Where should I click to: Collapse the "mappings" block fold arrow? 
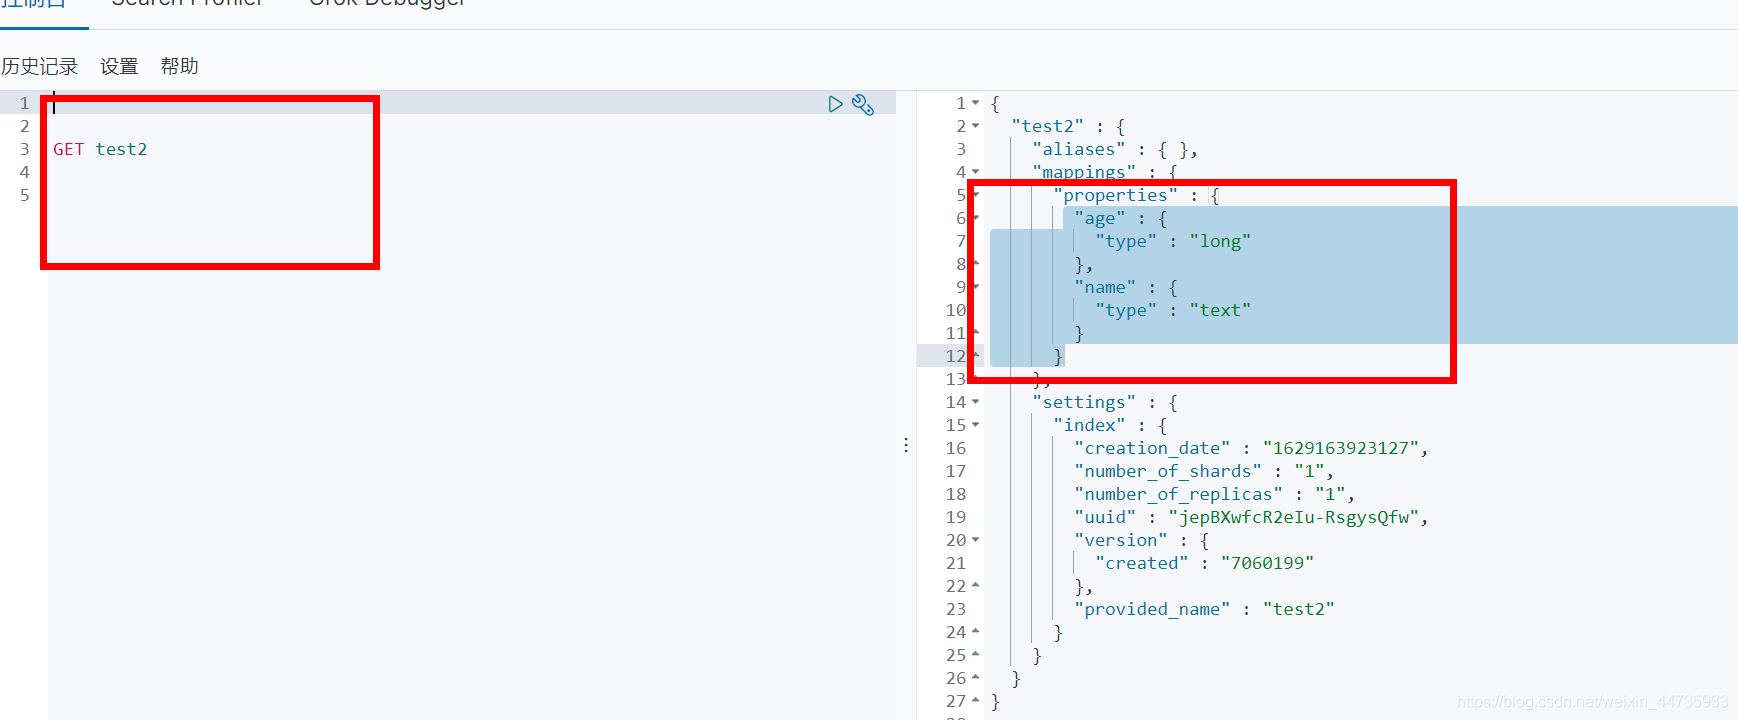click(x=976, y=172)
